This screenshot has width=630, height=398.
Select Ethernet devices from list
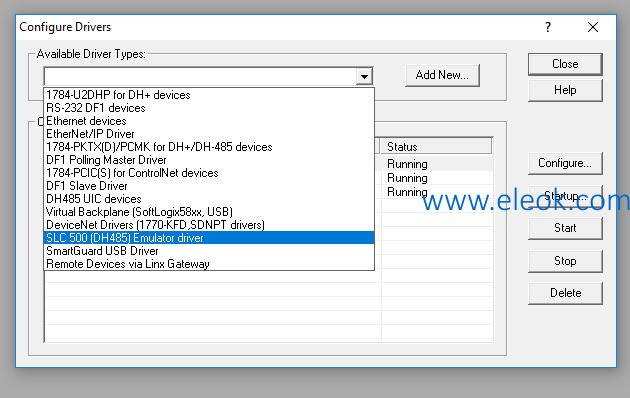[209, 121]
